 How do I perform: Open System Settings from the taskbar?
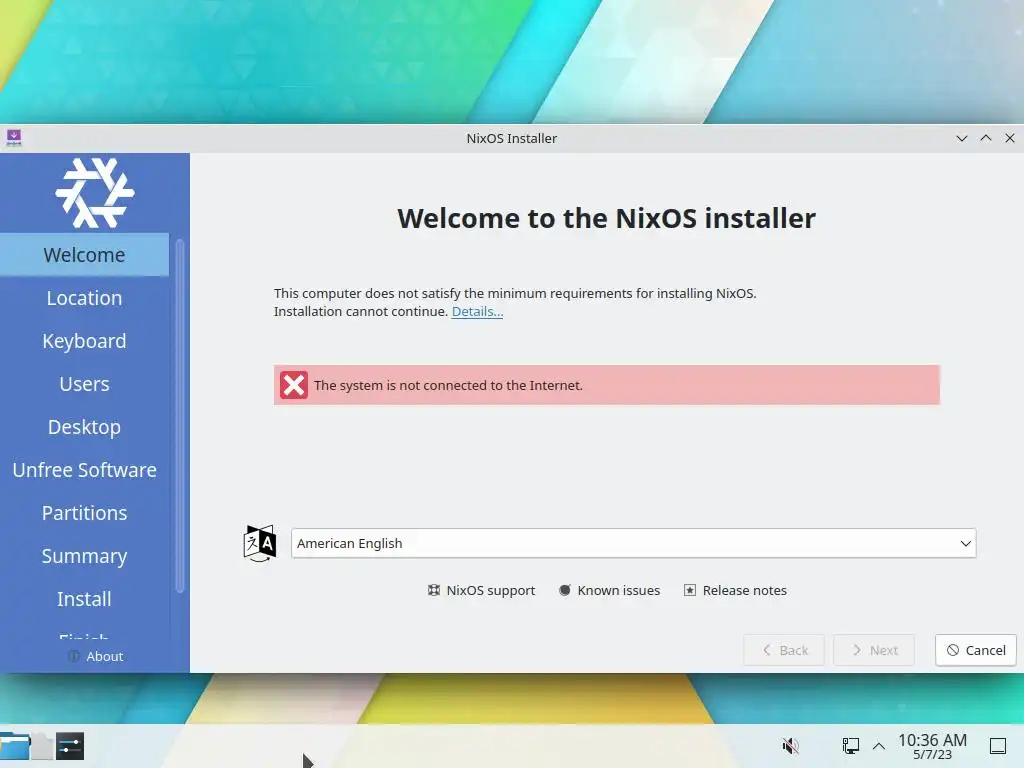pos(70,746)
